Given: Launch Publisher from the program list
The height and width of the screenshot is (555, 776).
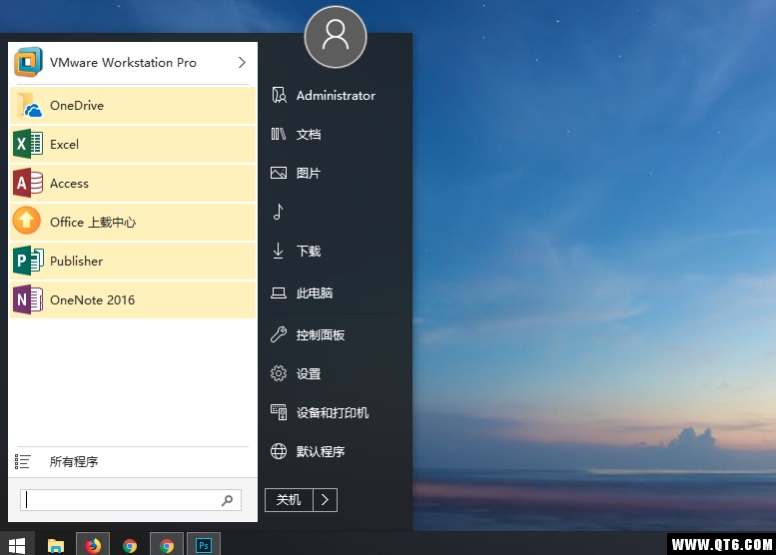Looking at the screenshot, I should (133, 261).
